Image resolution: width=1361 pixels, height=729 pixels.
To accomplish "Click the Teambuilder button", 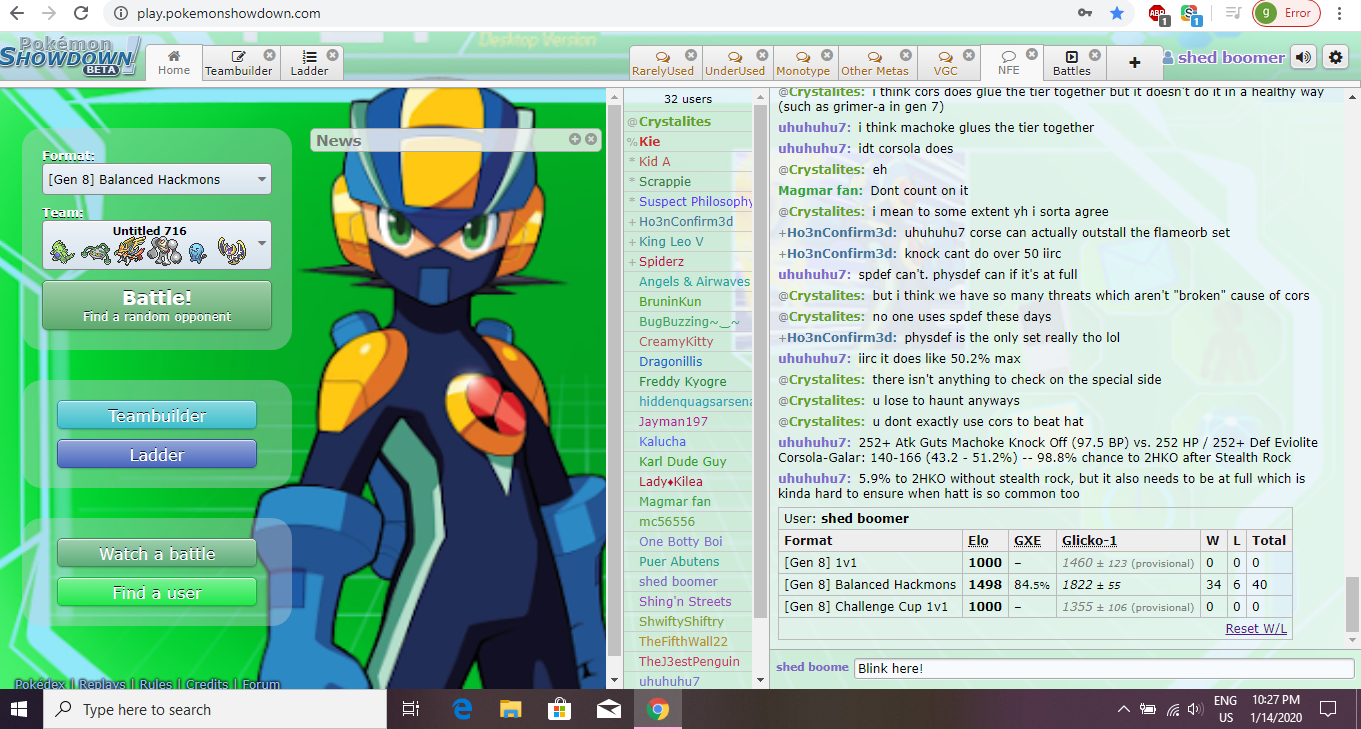I will pyautogui.click(x=157, y=415).
